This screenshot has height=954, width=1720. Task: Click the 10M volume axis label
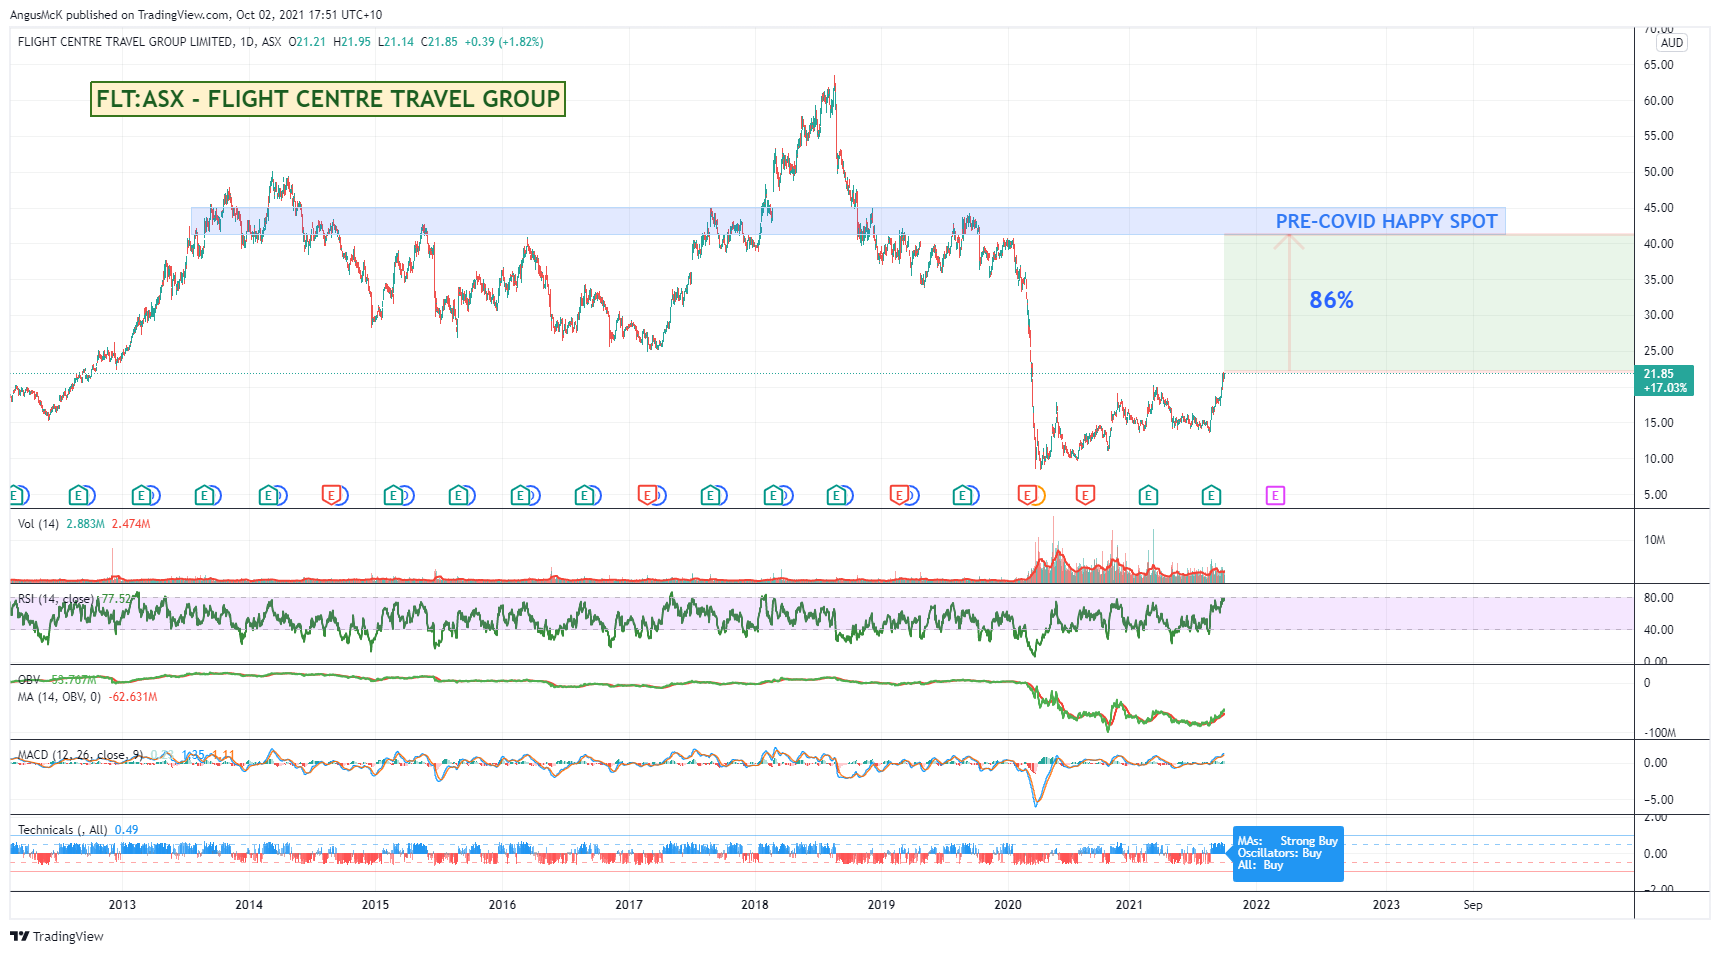1655,540
